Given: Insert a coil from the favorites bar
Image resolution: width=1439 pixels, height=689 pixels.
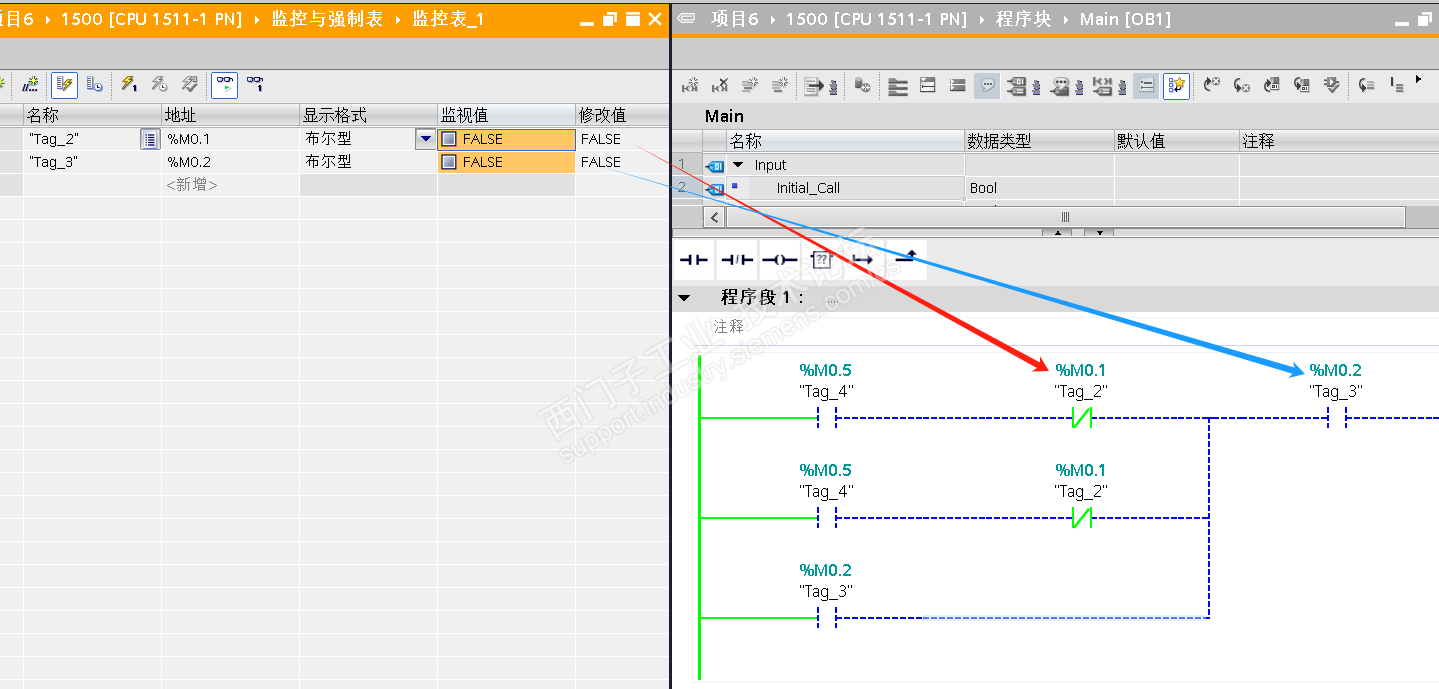Looking at the screenshot, I should [777, 259].
